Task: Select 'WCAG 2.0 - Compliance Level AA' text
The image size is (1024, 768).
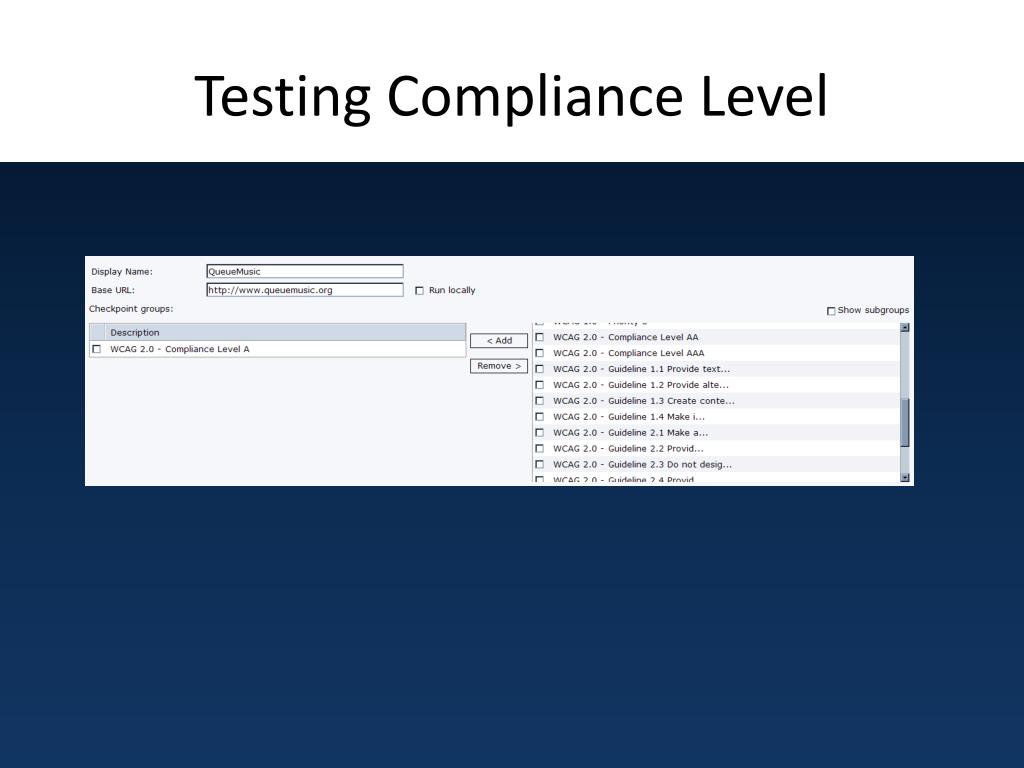Action: click(626, 337)
